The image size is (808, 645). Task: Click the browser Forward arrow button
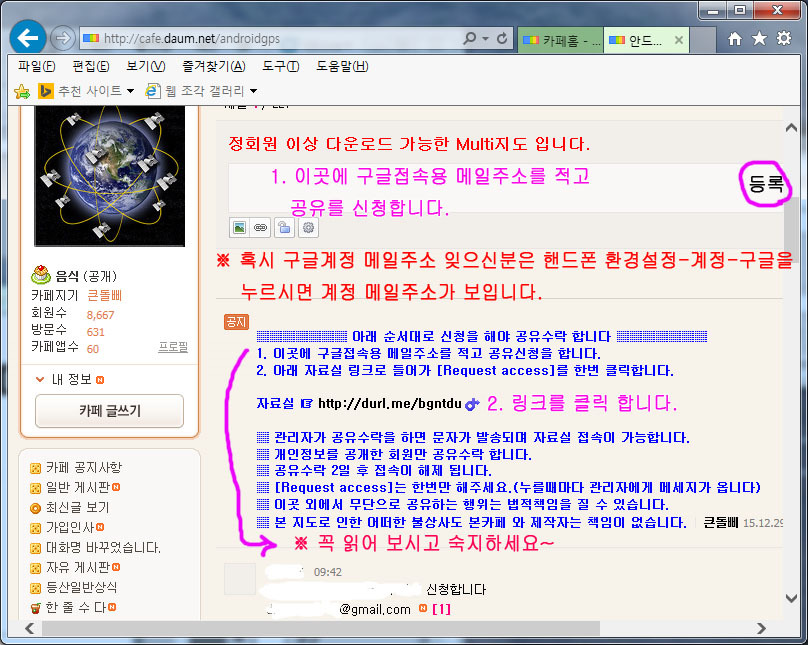tap(62, 38)
